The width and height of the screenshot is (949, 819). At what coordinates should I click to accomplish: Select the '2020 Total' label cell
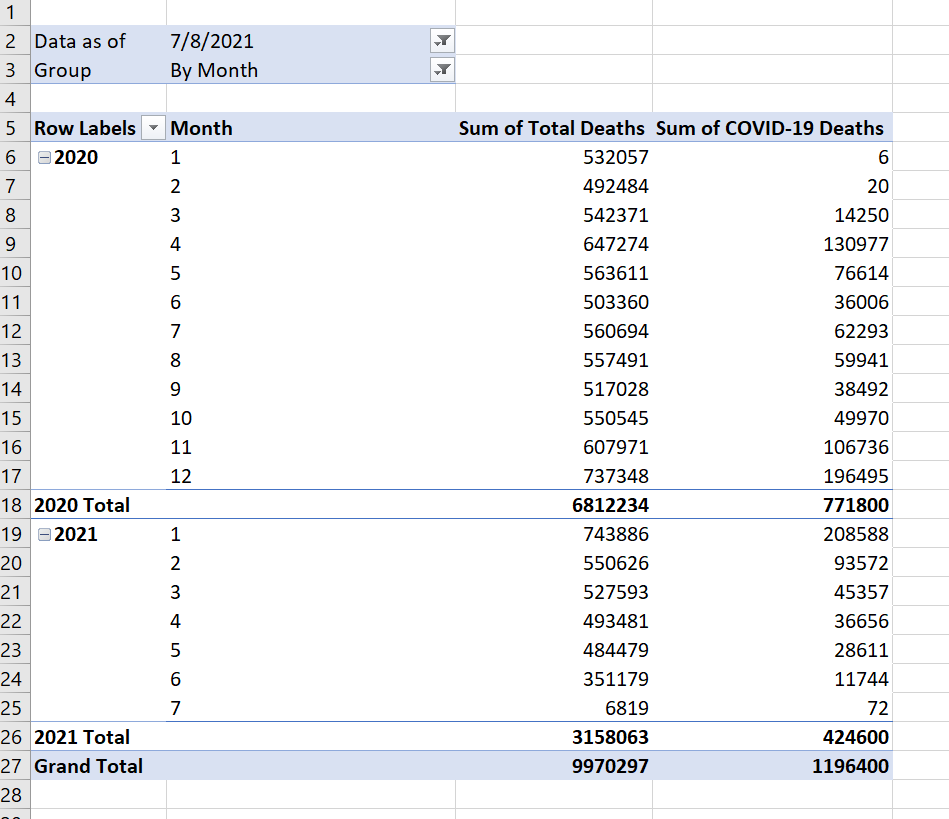pos(99,505)
